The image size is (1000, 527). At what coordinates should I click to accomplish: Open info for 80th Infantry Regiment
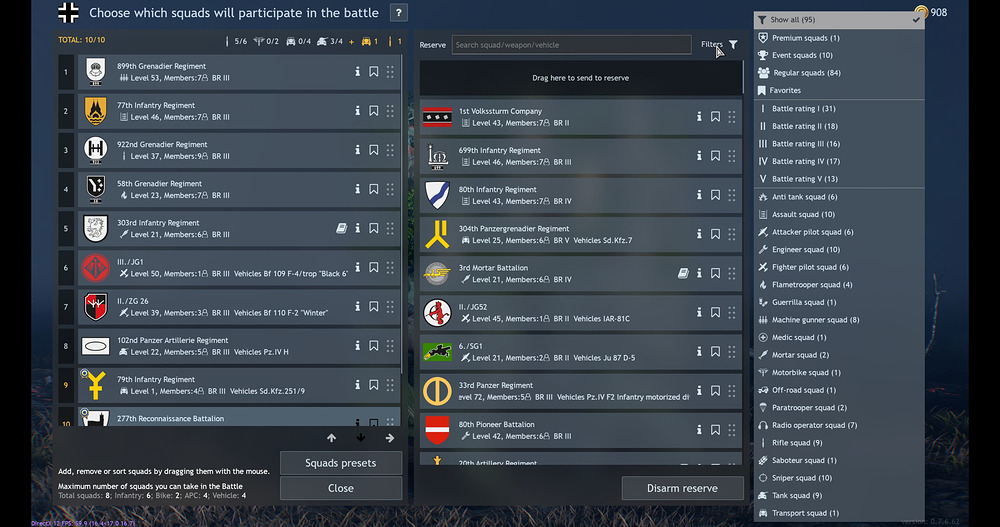[699, 195]
